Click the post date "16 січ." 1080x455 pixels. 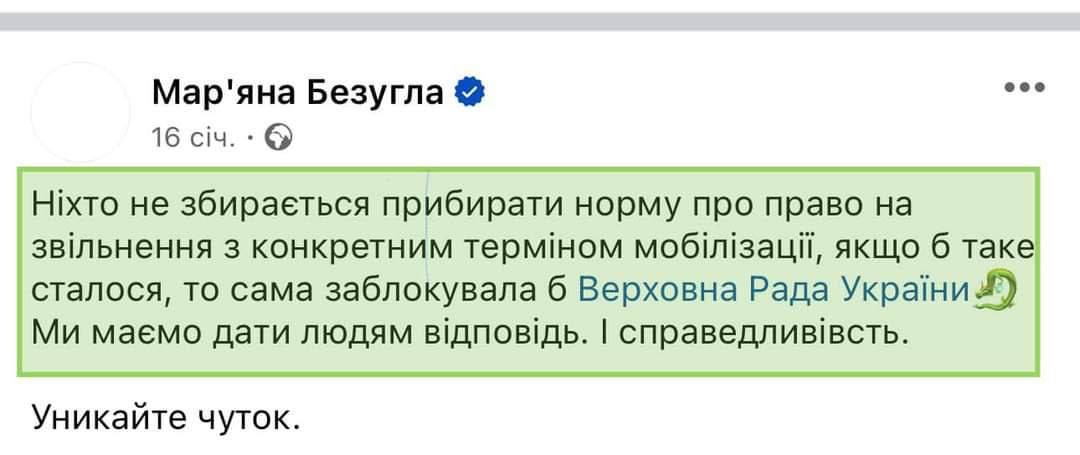tap(193, 138)
